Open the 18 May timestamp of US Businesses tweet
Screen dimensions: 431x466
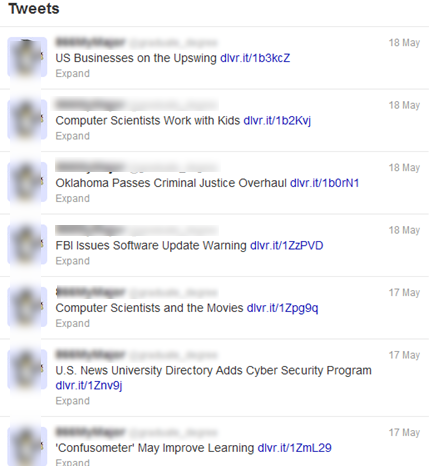[x=404, y=43]
